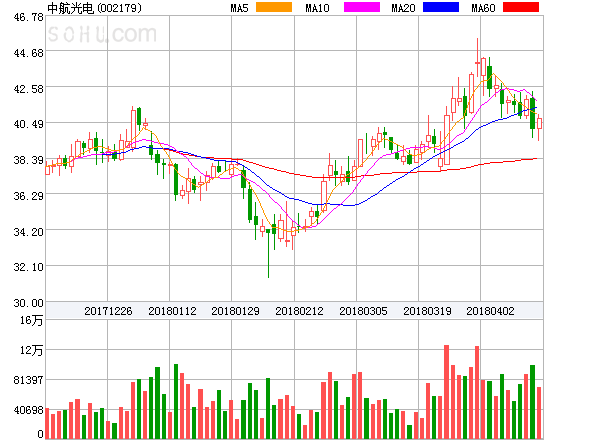The height and width of the screenshot is (440, 600).
Task: Select the MA20 legend label
Action: click(x=403, y=8)
